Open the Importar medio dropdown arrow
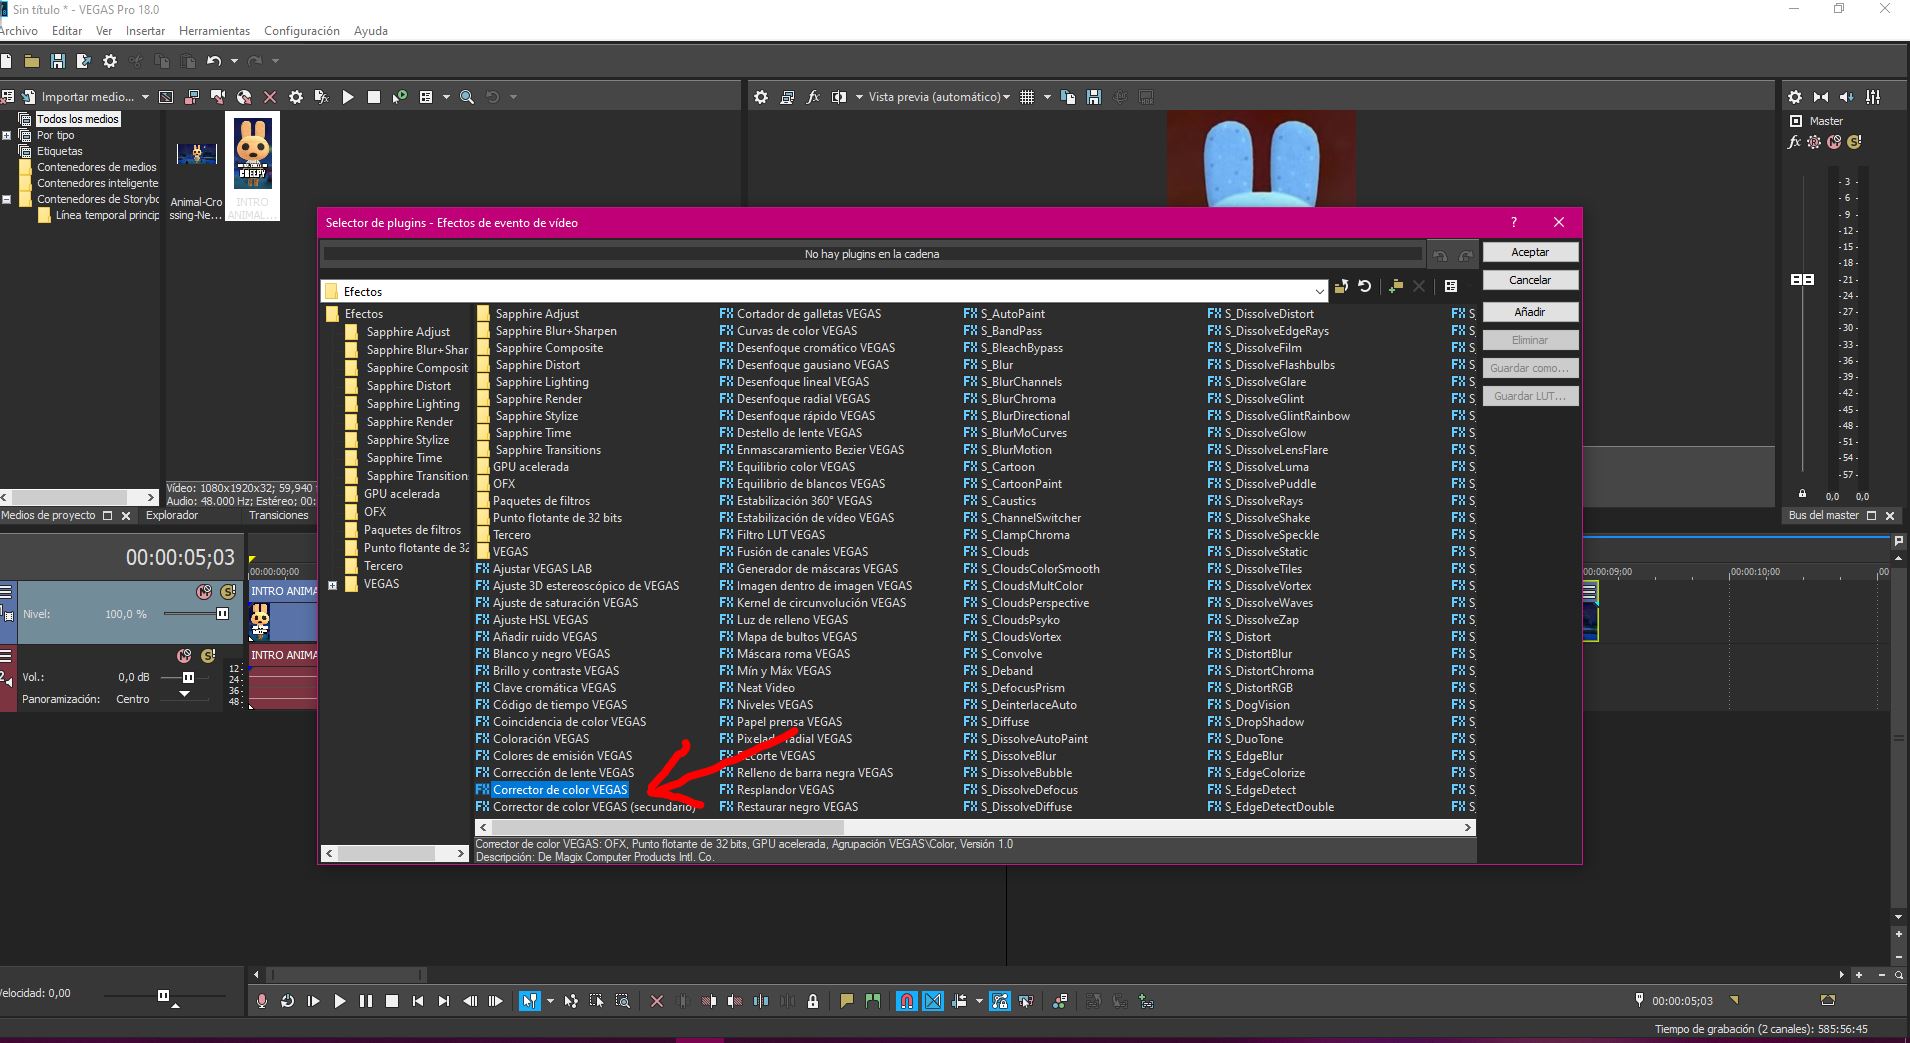Image resolution: width=1910 pixels, height=1043 pixels. (x=145, y=97)
